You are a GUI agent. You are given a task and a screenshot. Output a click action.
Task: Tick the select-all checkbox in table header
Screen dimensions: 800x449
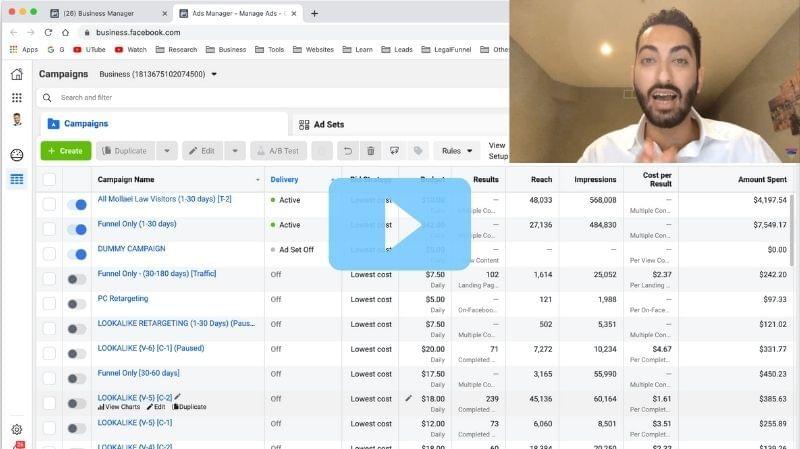[x=49, y=180]
